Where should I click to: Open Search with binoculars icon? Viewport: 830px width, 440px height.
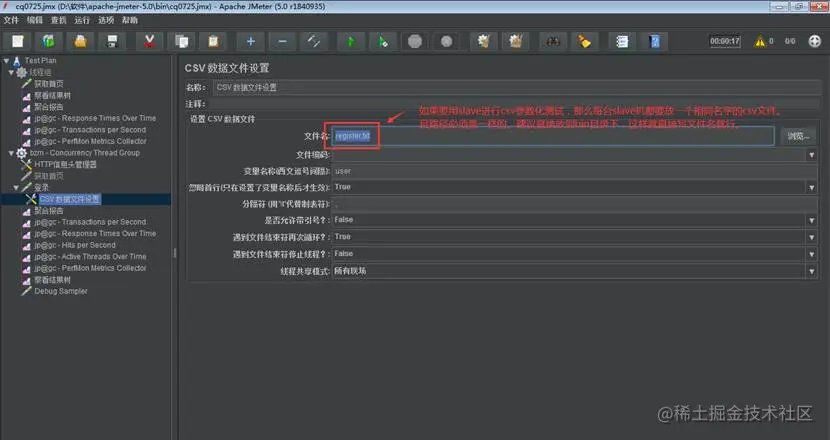click(553, 41)
